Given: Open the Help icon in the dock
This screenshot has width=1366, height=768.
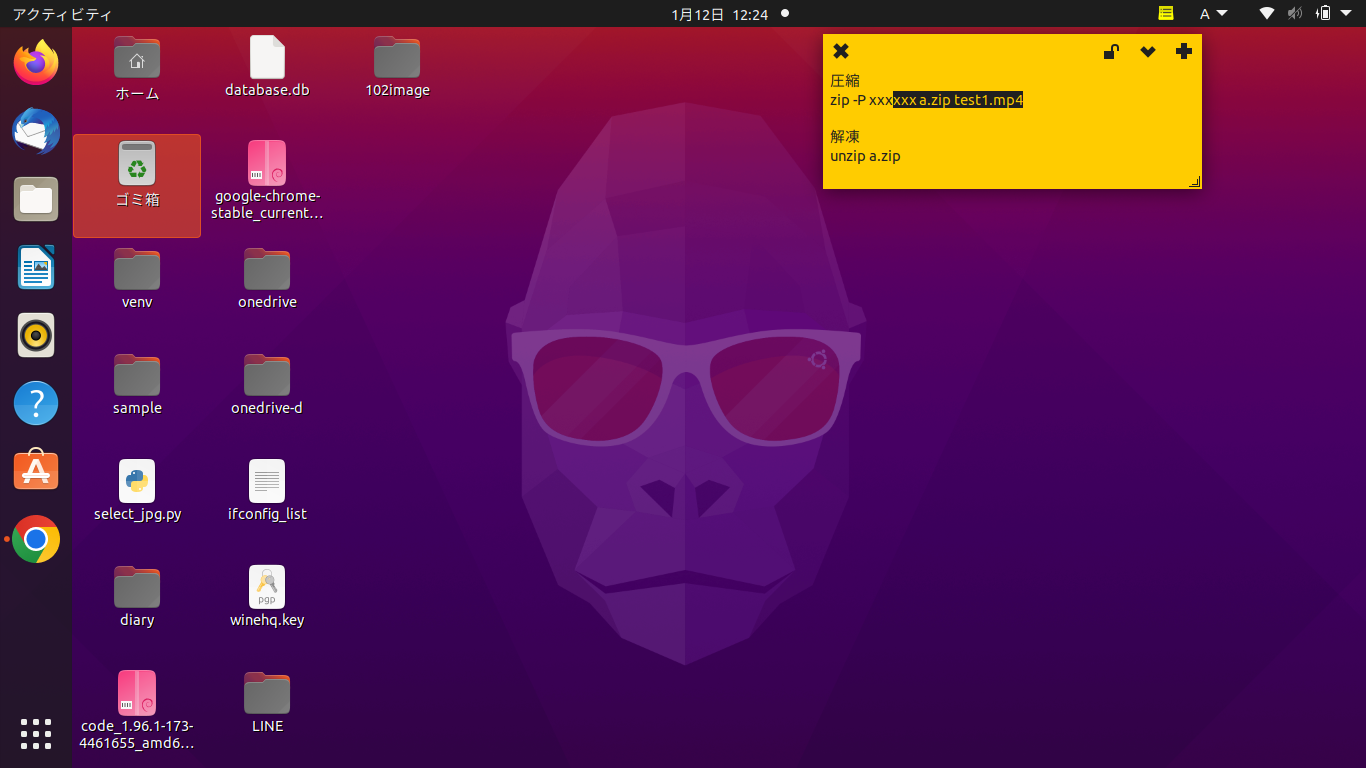Looking at the screenshot, I should coord(36,403).
